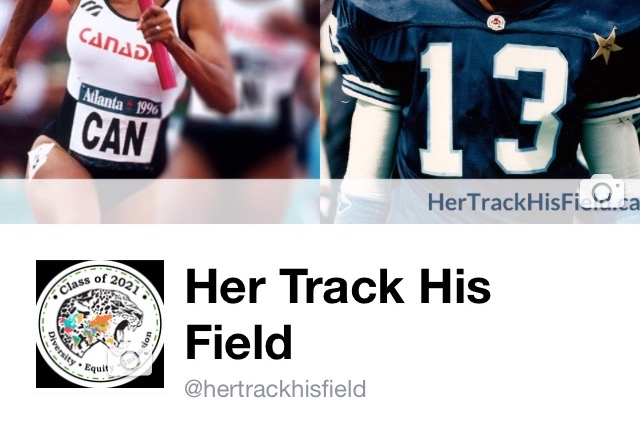Viewport: 640px width, 426px height.
Task: Click the gold star on the jersey
Action: click(607, 45)
